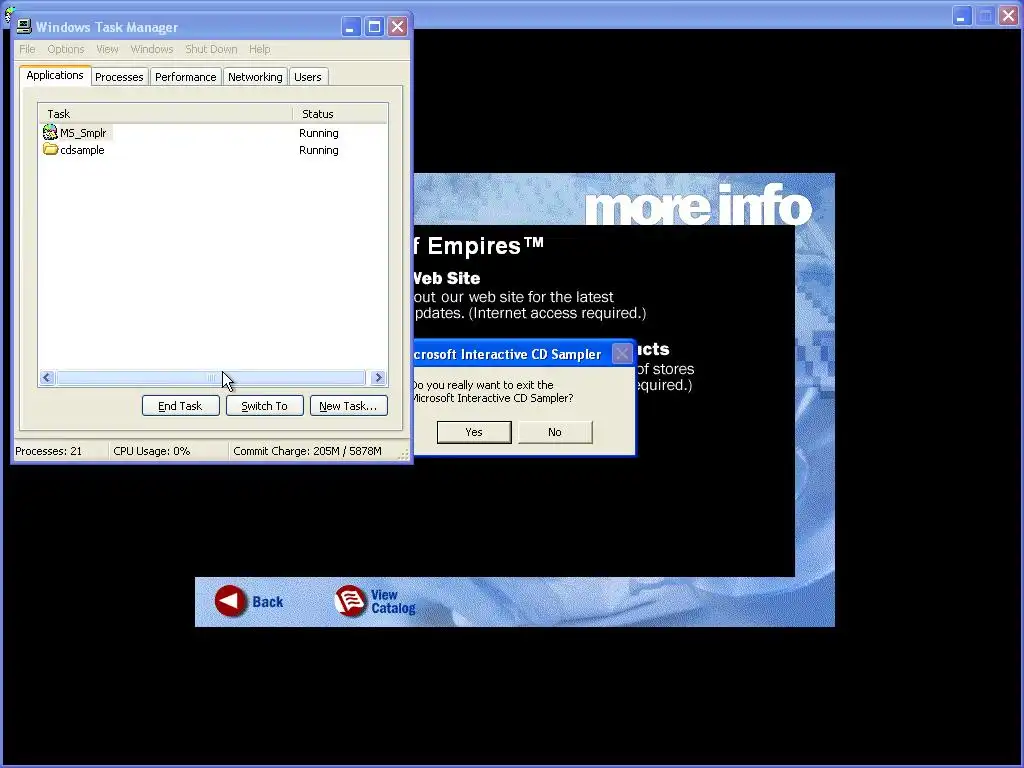Close the CD Sampler exit dialog
The image size is (1024, 768).
coord(622,353)
